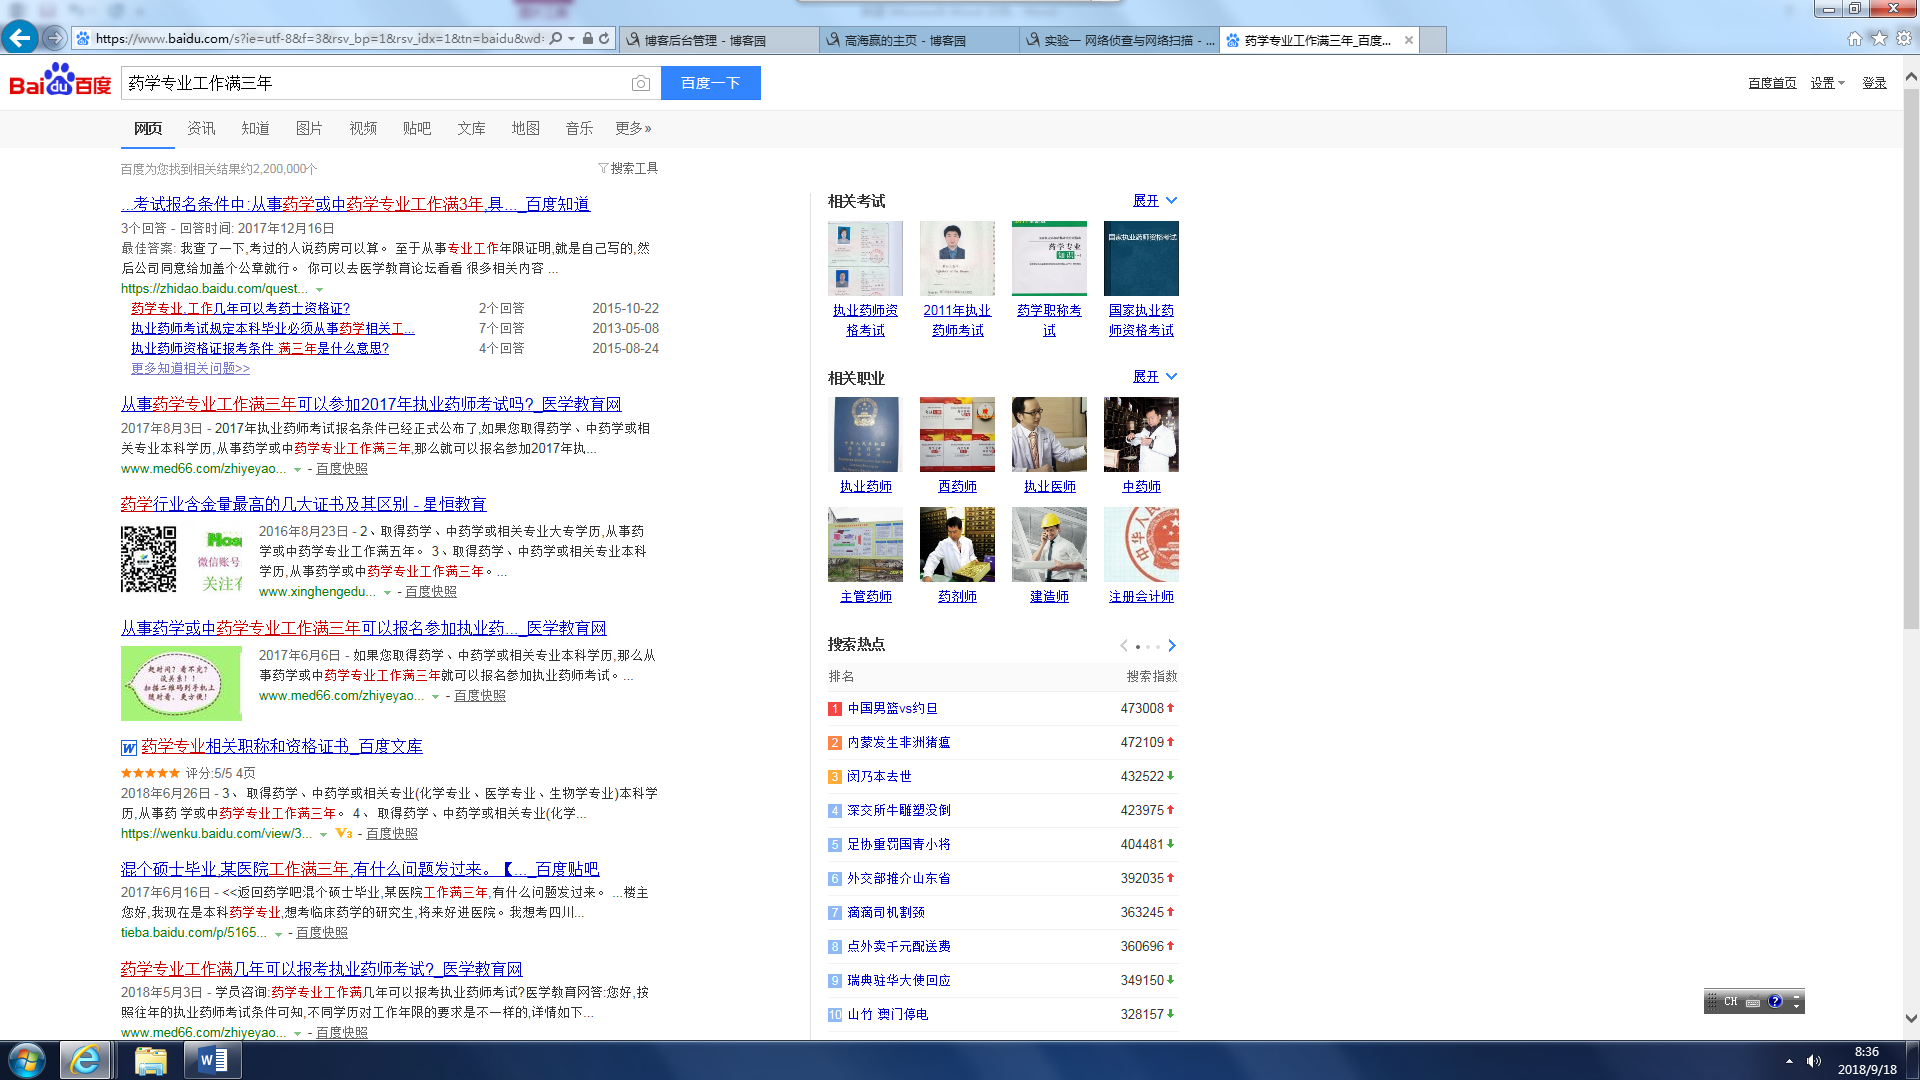Screen dimensions: 1920x1080
Task: Click the browser back arrow button
Action: (x=19, y=38)
